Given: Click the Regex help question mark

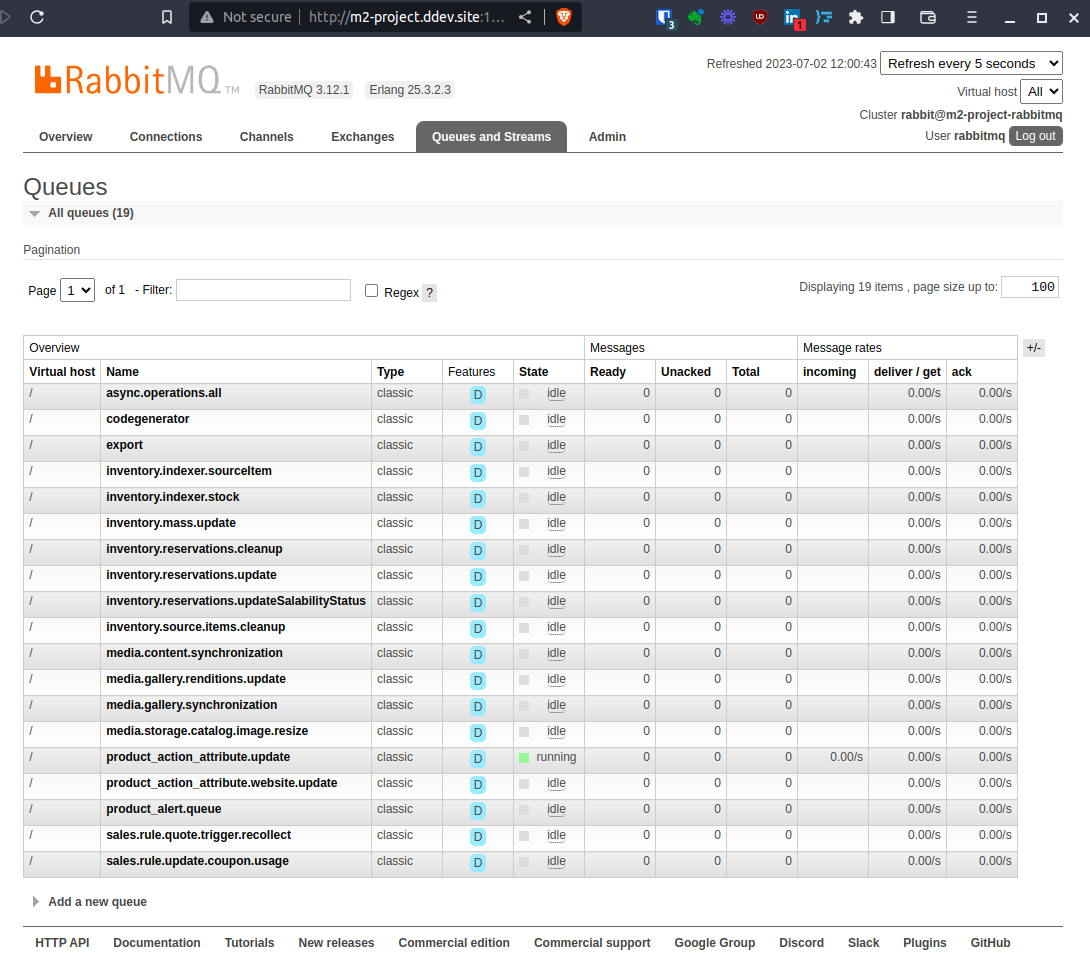Looking at the screenshot, I should point(430,293).
